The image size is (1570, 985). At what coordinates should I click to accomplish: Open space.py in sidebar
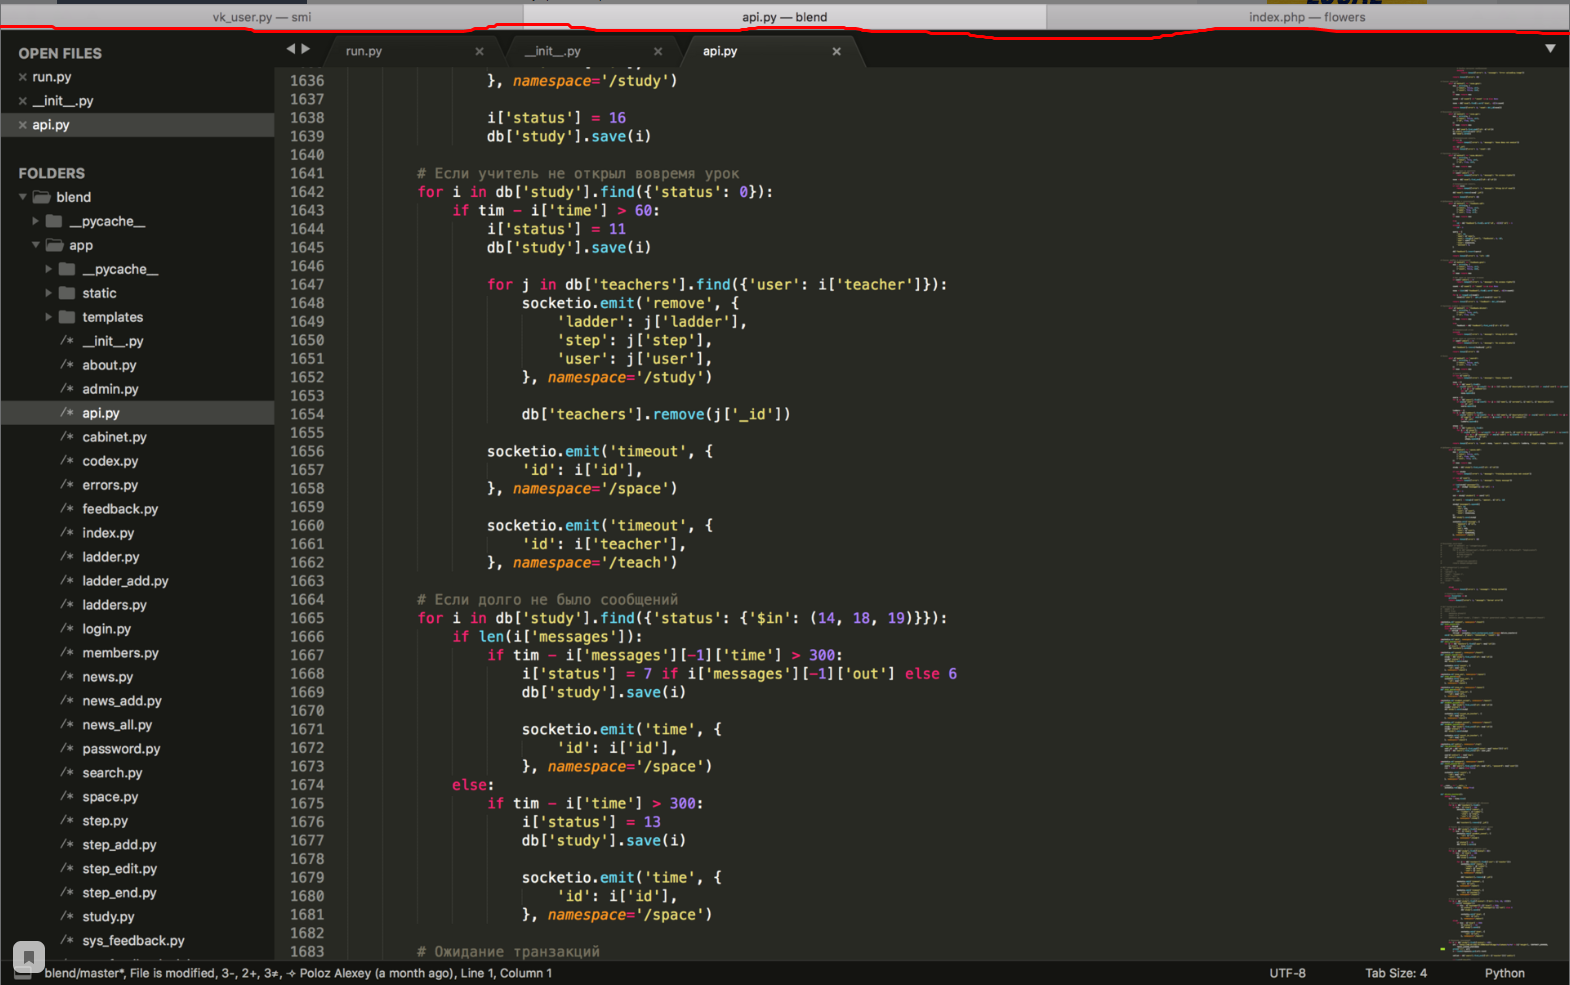coord(110,797)
